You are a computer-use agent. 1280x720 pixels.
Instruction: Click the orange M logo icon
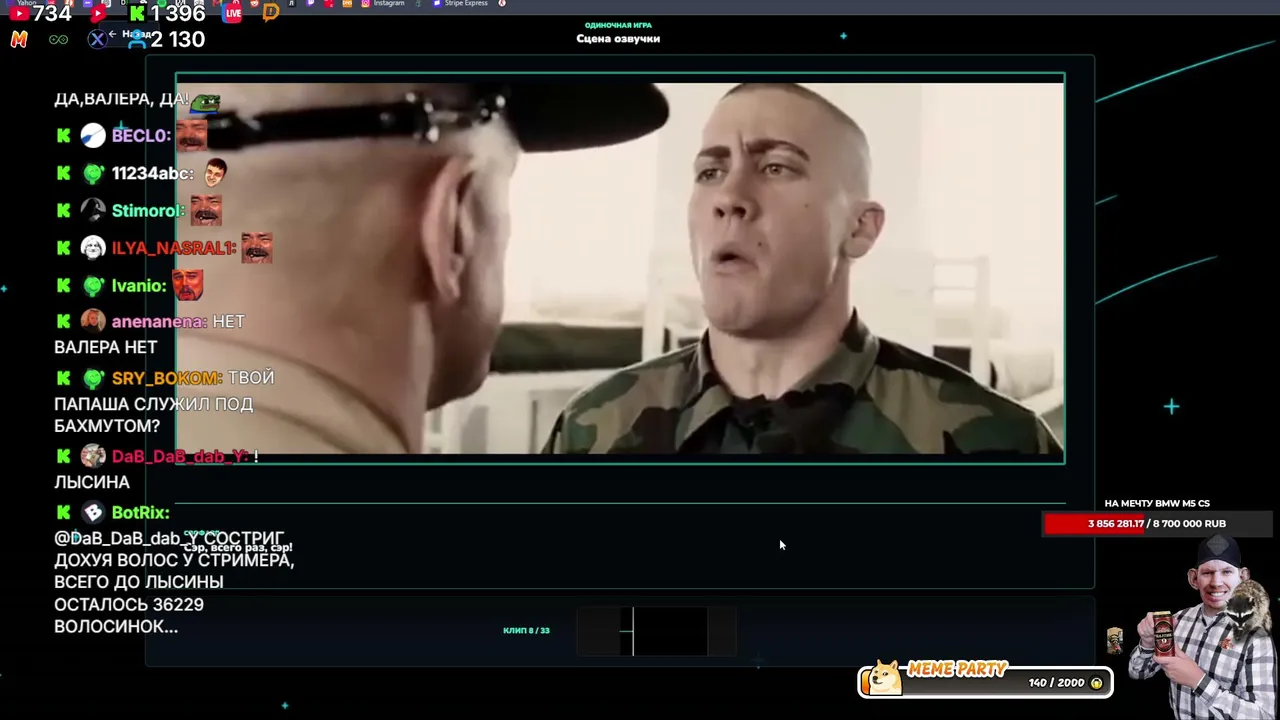19,40
